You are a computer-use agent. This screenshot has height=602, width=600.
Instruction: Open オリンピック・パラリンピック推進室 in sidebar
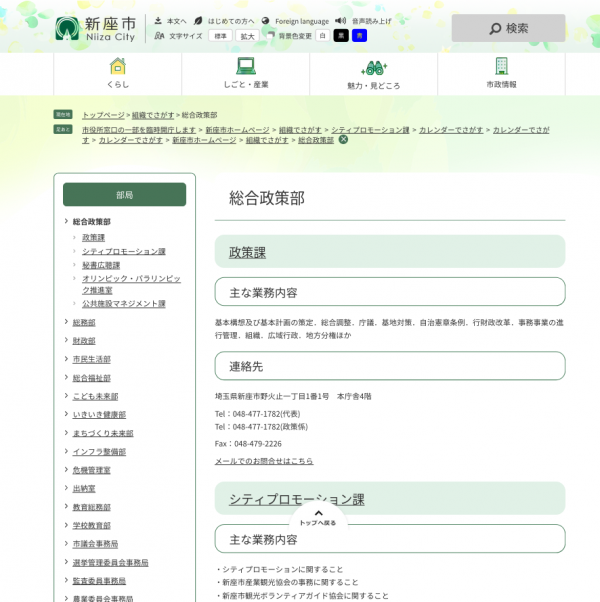[x=131, y=284]
